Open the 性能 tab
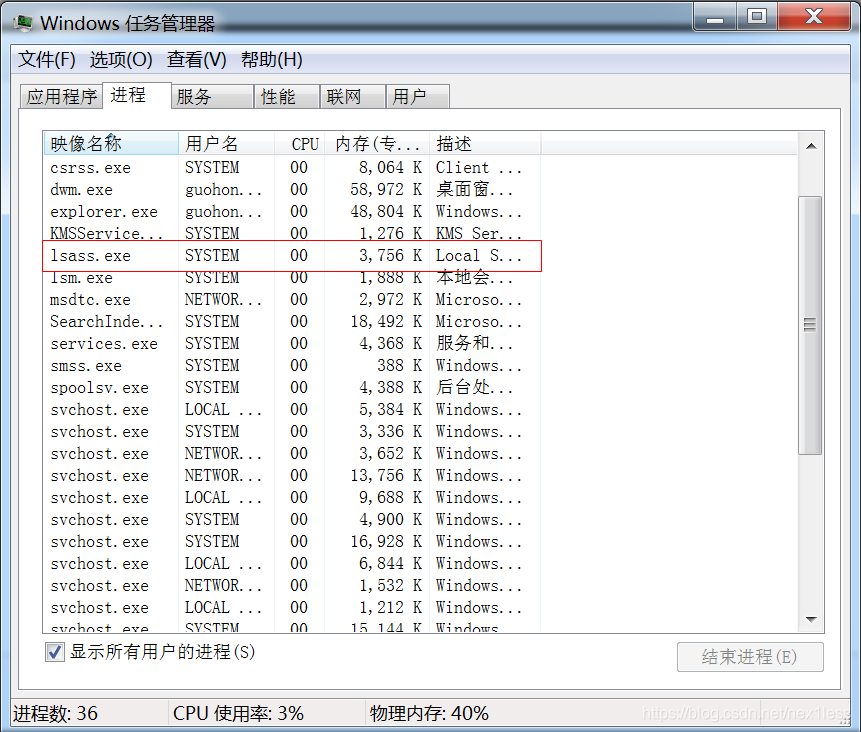Screen dimensions: 861x732 pyautogui.click(x=287, y=97)
